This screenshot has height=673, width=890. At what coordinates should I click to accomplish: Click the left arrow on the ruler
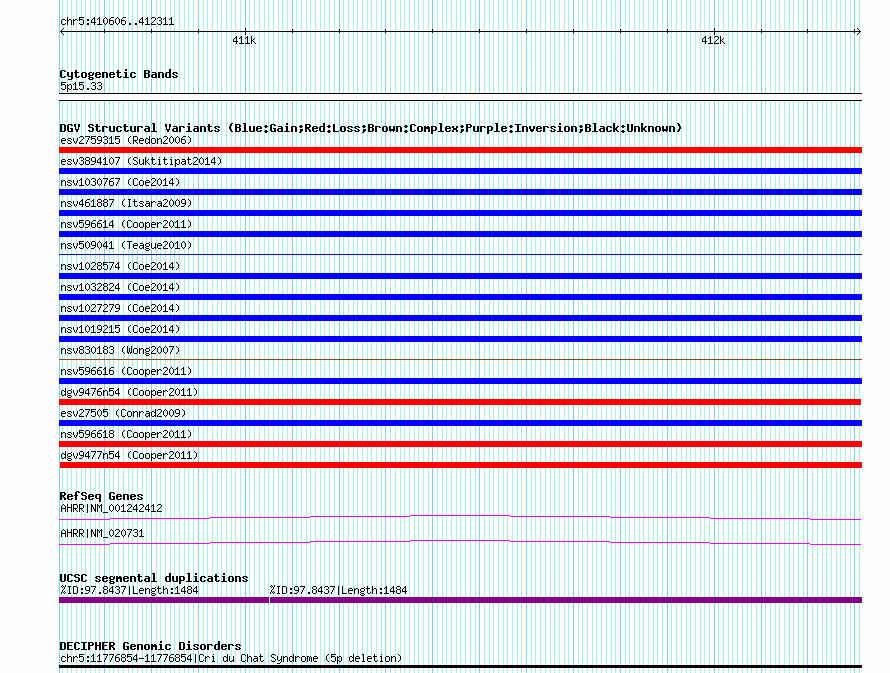pos(62,32)
